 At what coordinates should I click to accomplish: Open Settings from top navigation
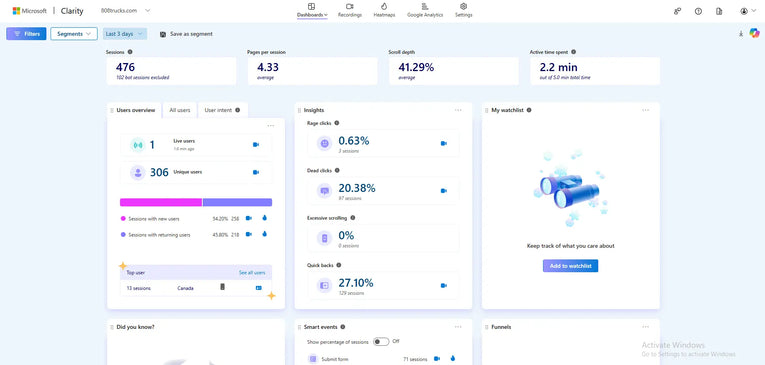pos(463,10)
